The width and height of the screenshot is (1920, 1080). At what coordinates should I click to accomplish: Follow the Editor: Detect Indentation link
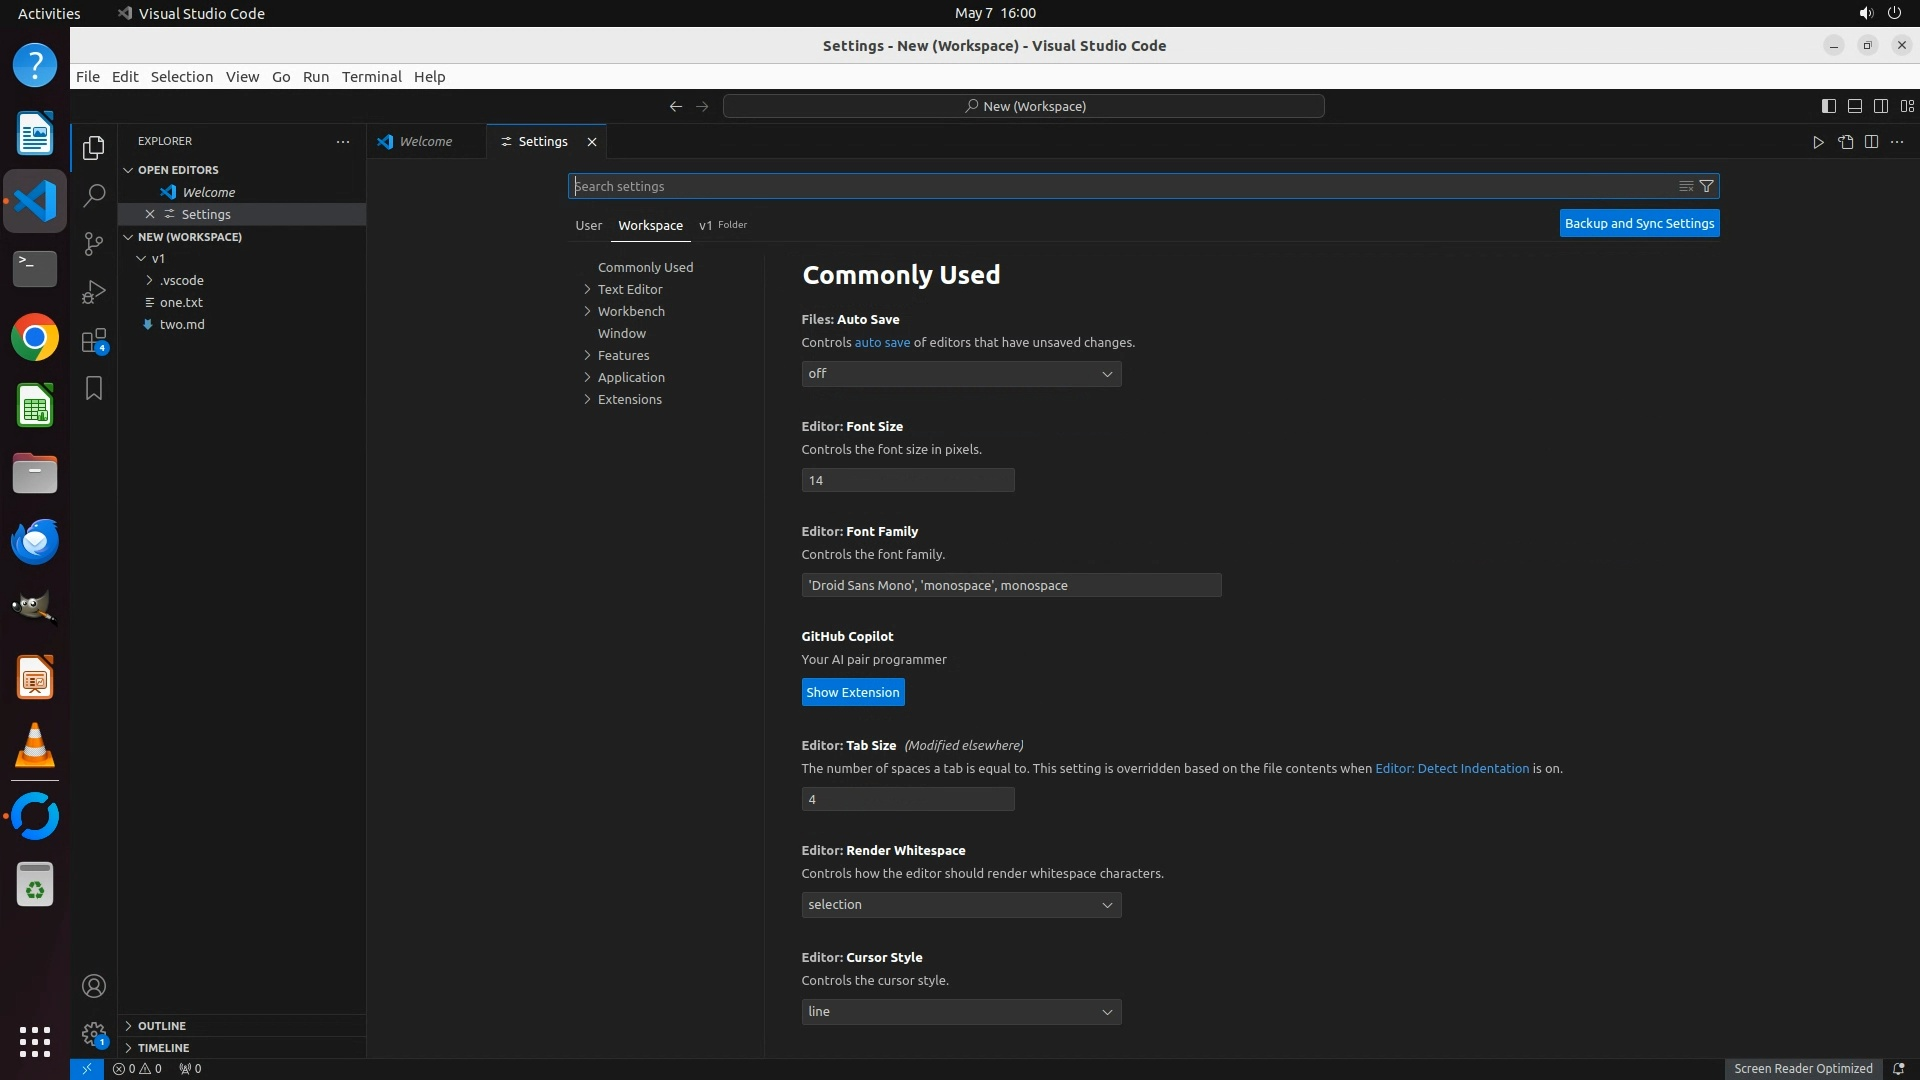(x=1451, y=768)
